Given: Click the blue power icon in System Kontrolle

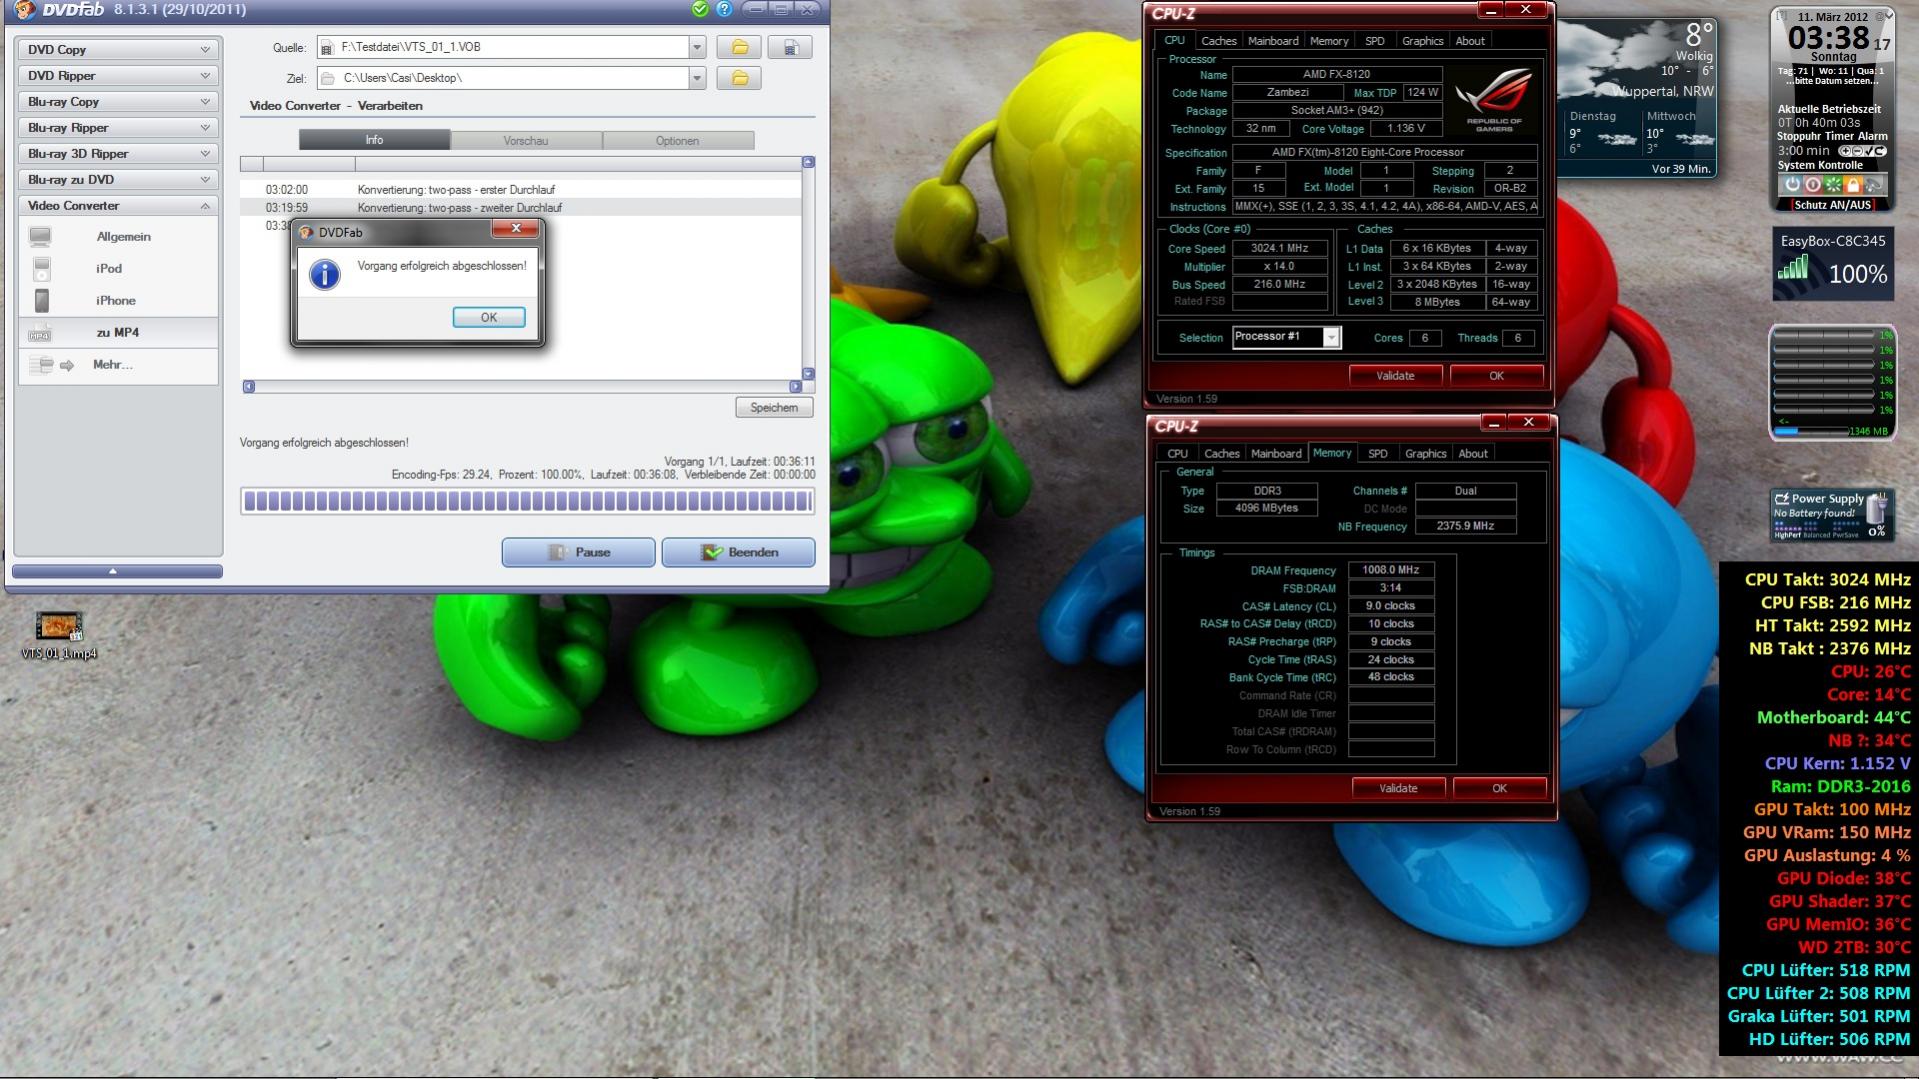Looking at the screenshot, I should coord(1792,184).
